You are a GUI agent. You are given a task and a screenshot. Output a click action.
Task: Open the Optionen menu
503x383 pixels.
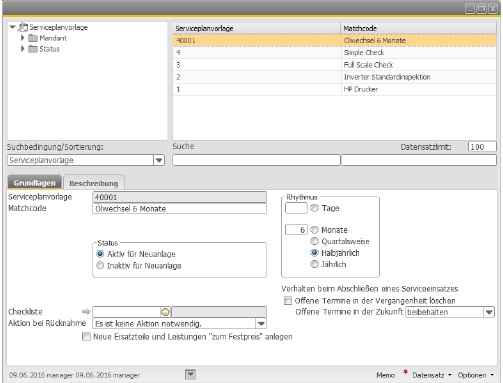click(x=475, y=375)
